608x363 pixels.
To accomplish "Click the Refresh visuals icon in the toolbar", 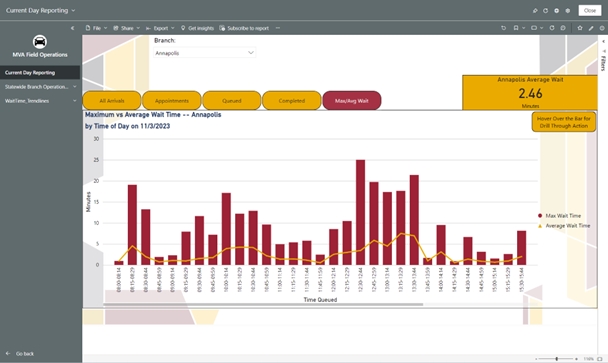I will tap(552, 28).
